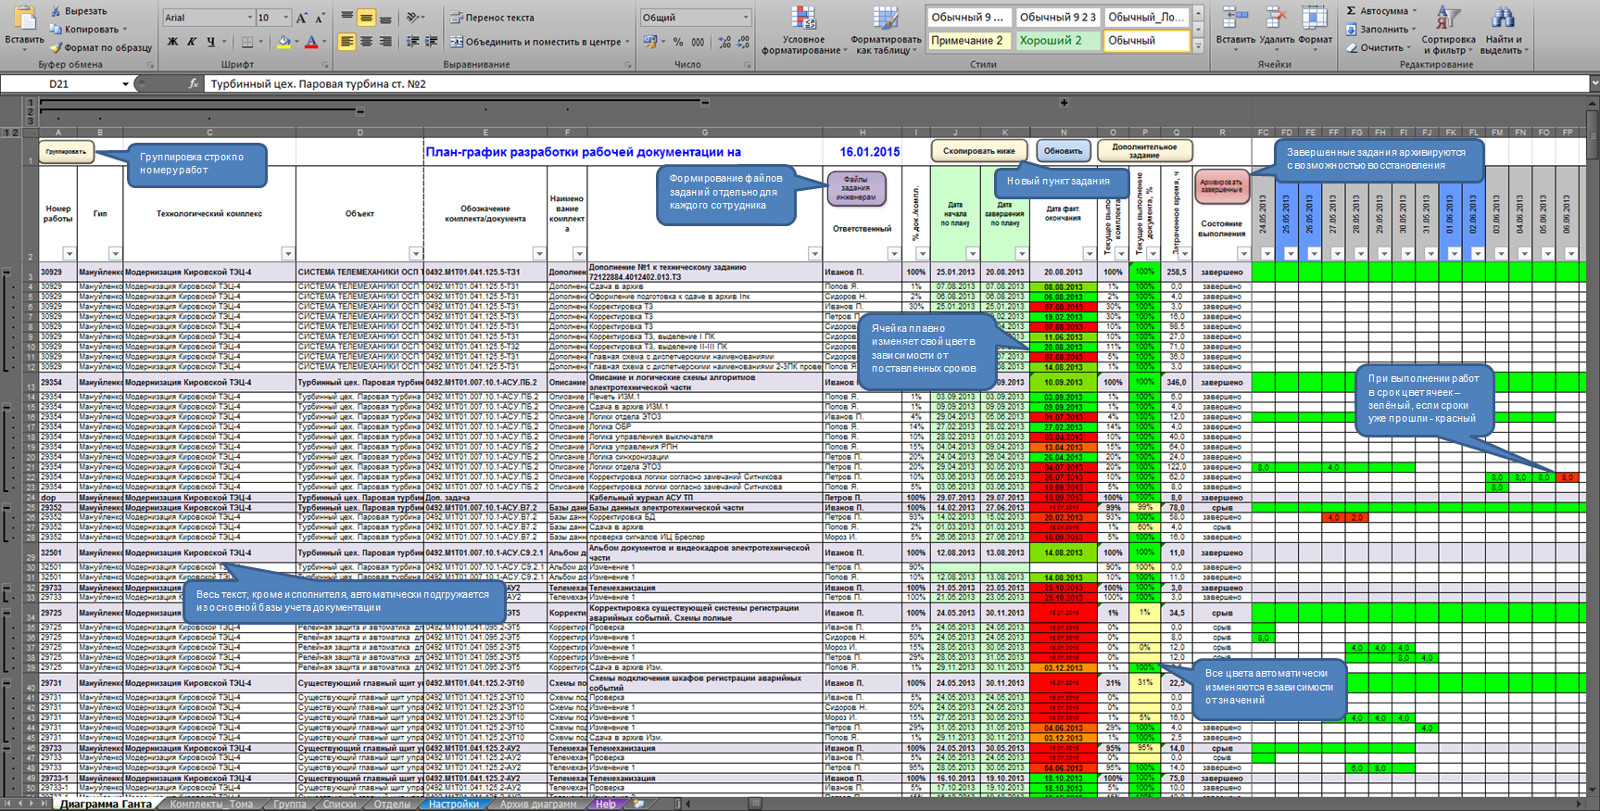
Task: Click the Скопировать ниже button
Action: coord(978,151)
